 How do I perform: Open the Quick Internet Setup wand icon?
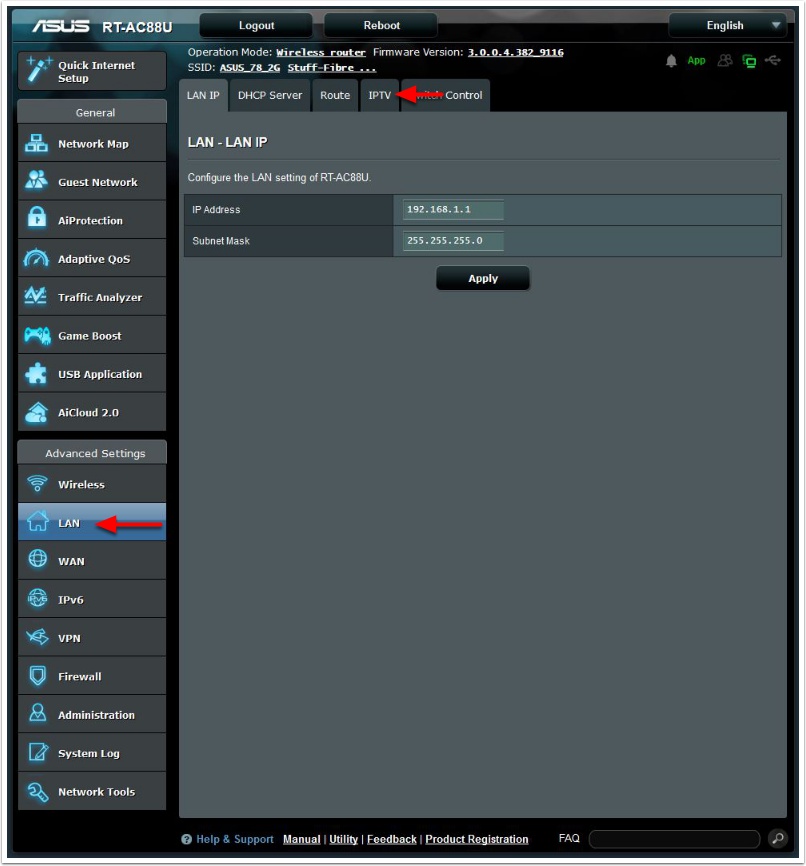(x=38, y=70)
